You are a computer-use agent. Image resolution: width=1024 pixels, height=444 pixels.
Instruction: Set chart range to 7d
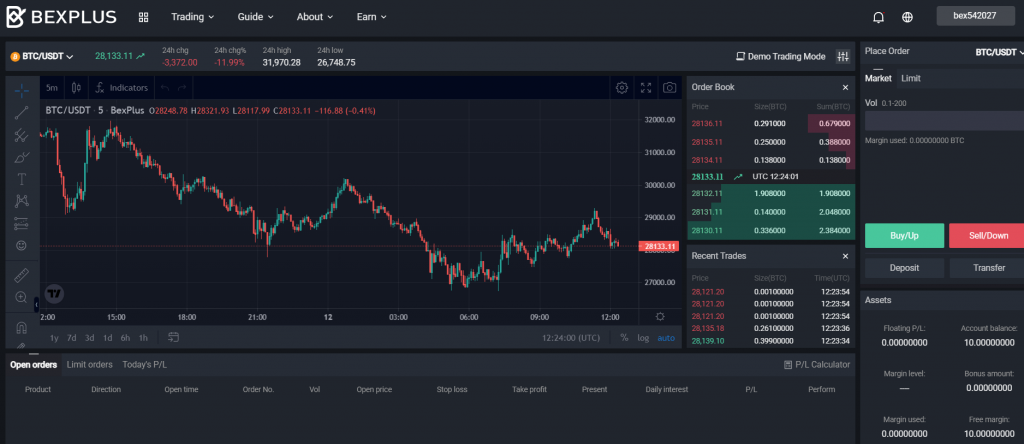pyautogui.click(x=72, y=338)
